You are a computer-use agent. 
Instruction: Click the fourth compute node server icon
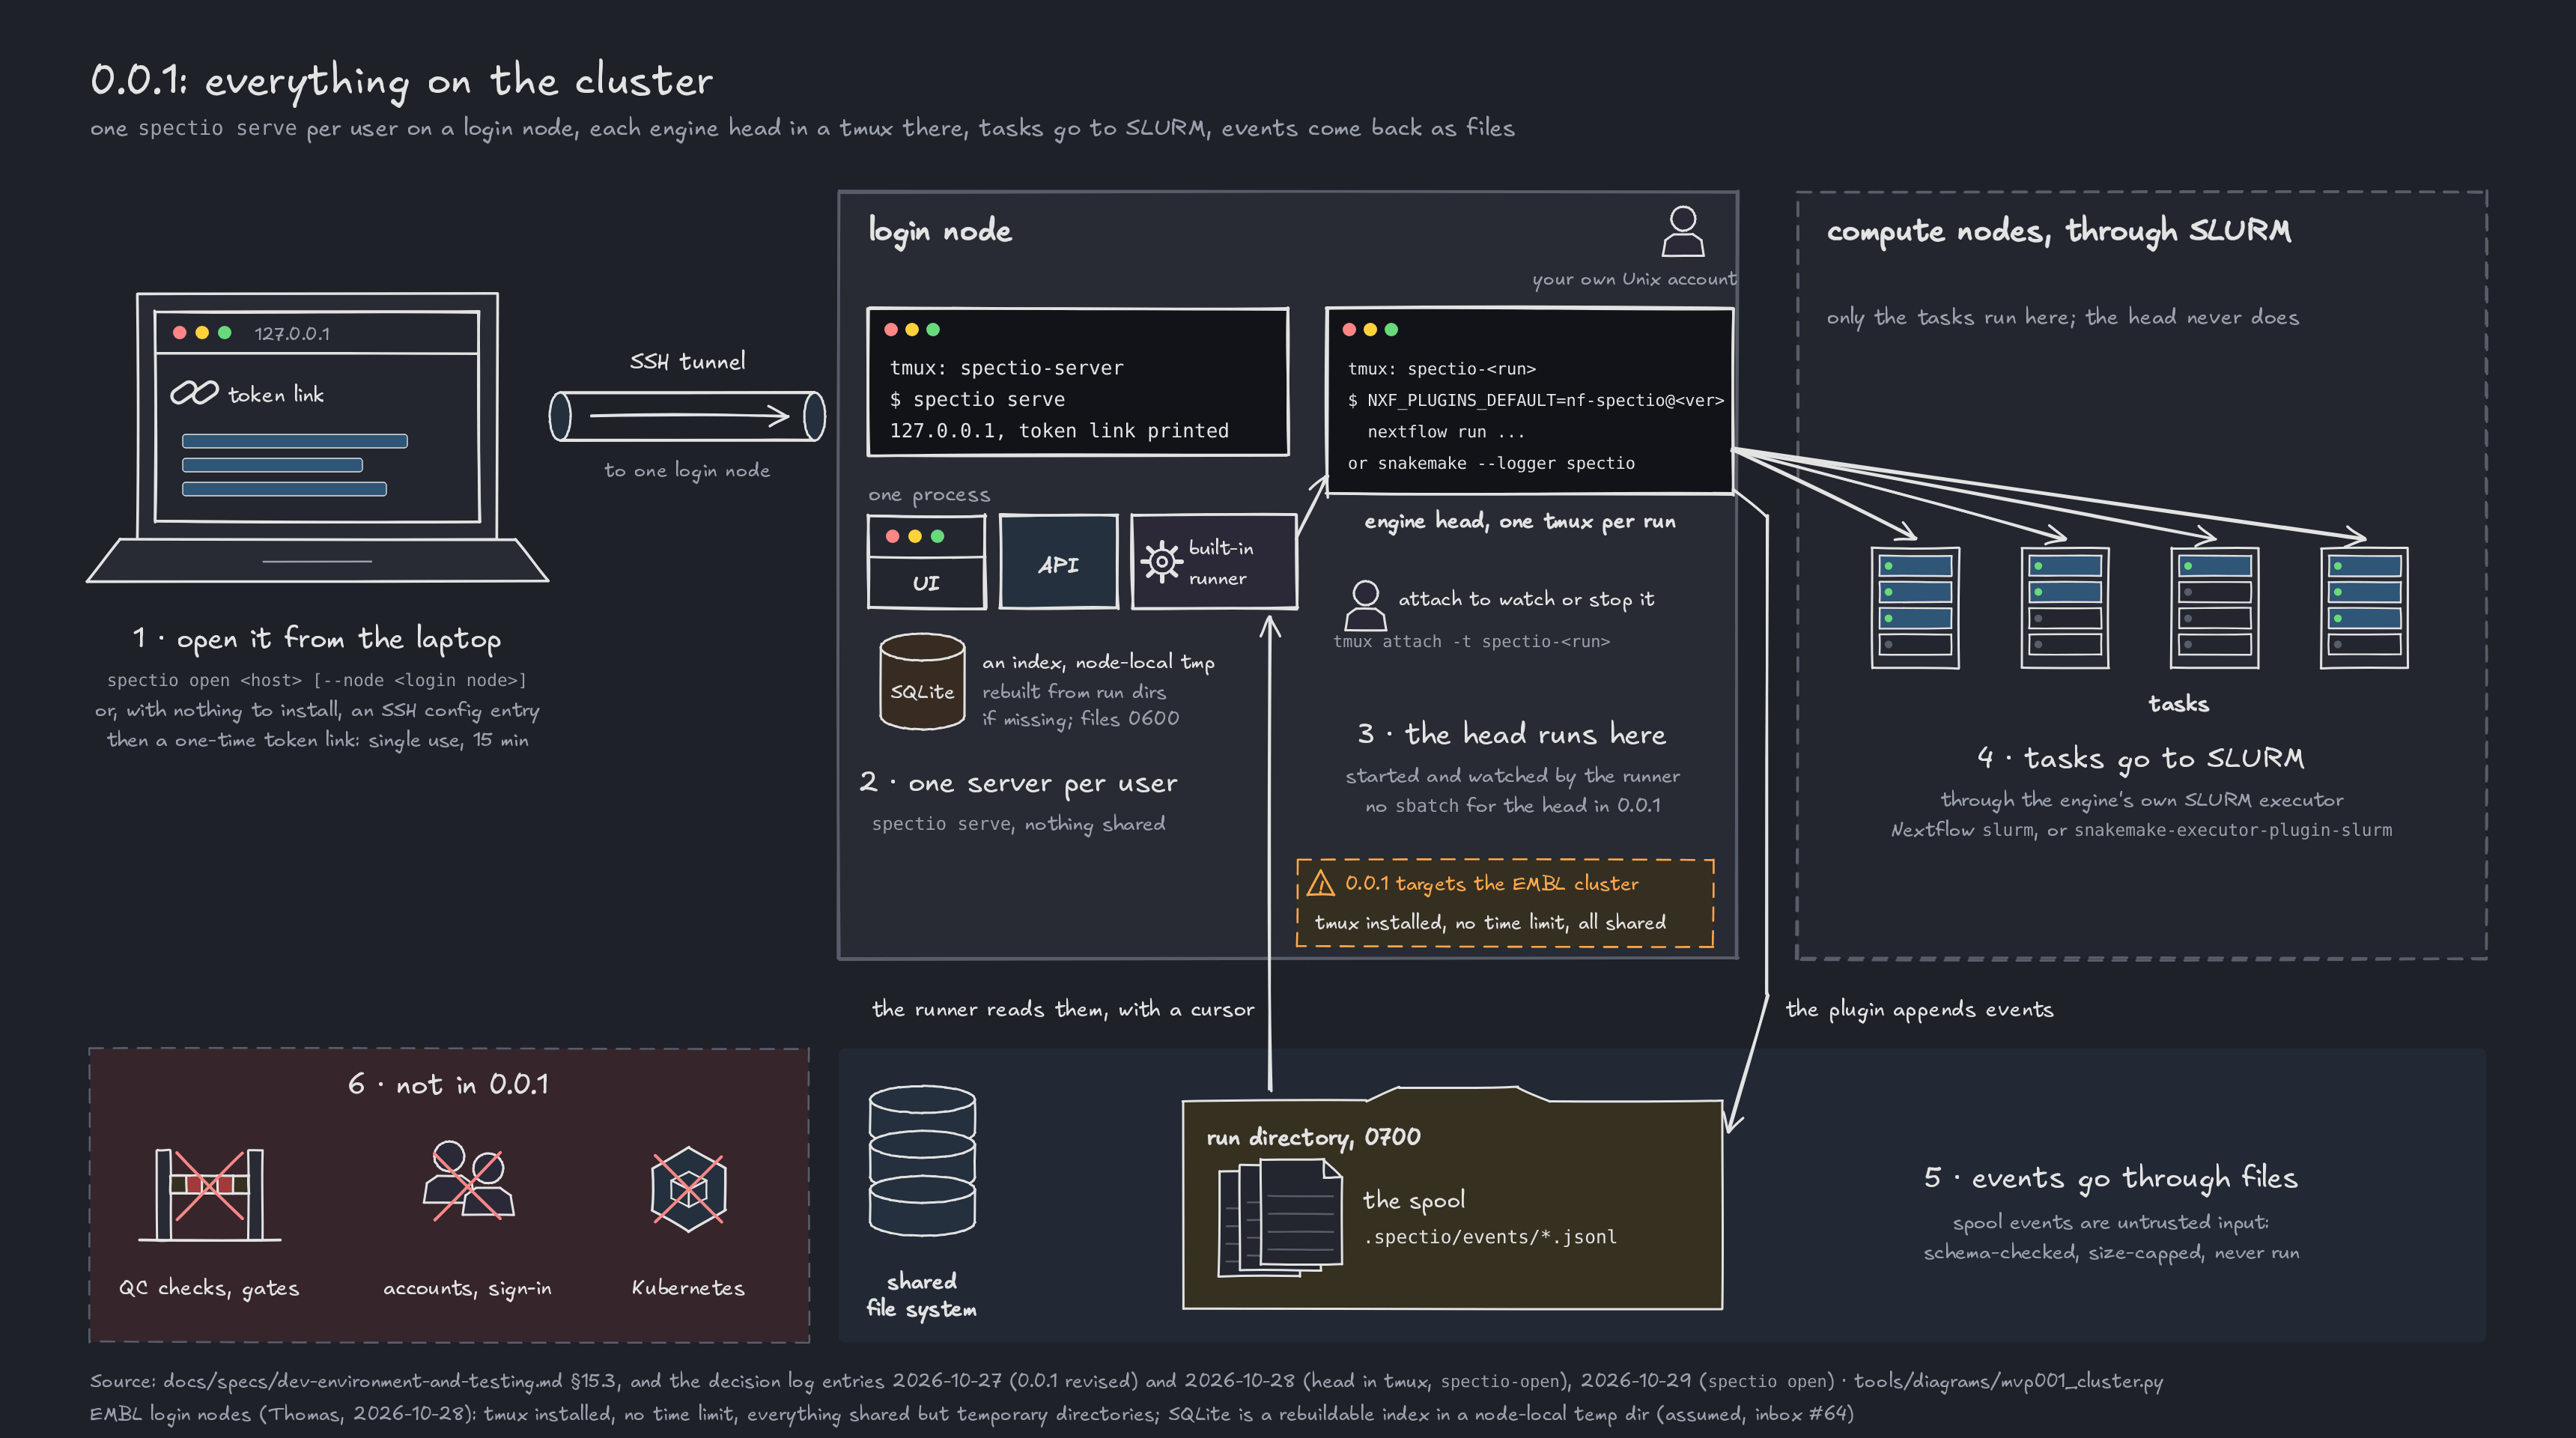[2364, 607]
